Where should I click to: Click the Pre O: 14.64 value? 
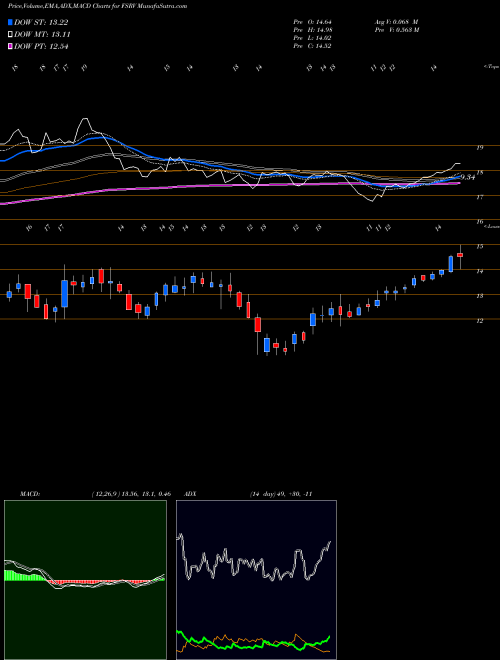click(312, 22)
